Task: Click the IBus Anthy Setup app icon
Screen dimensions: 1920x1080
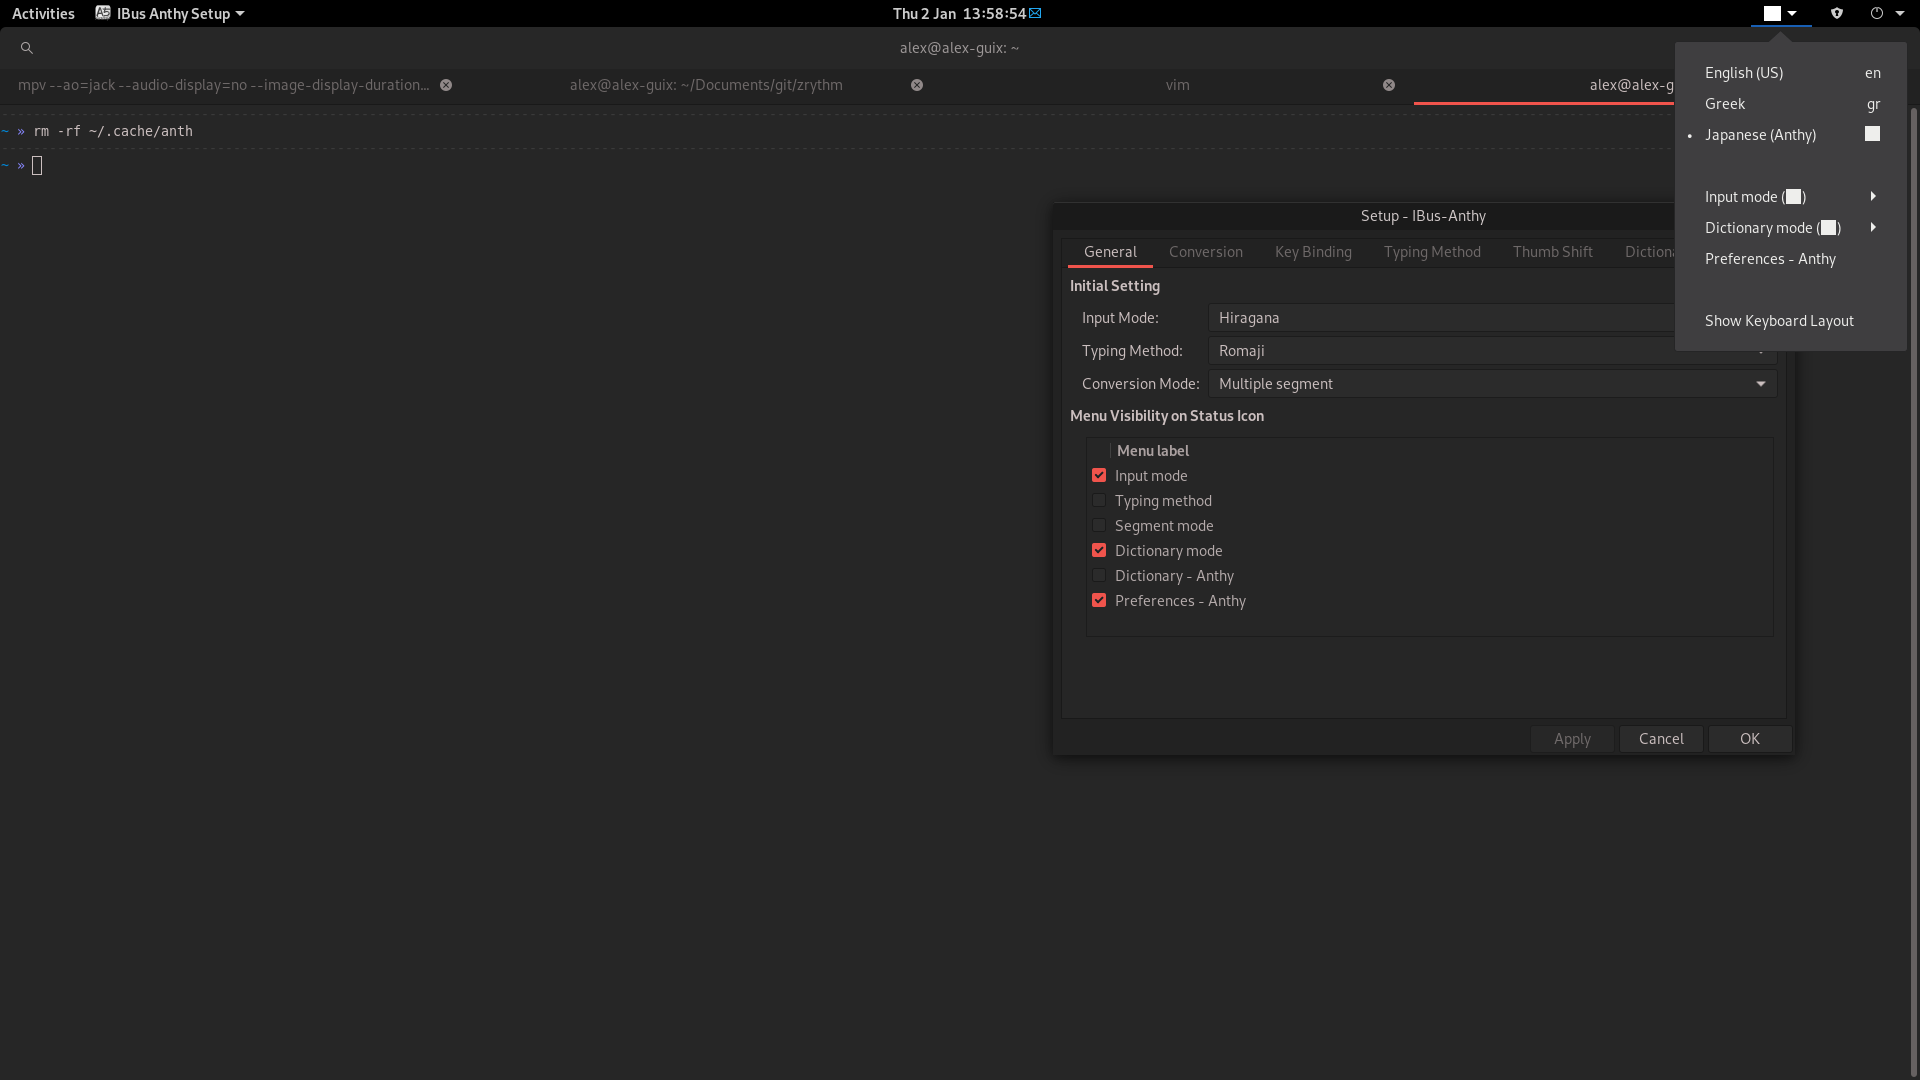Action: [103, 14]
